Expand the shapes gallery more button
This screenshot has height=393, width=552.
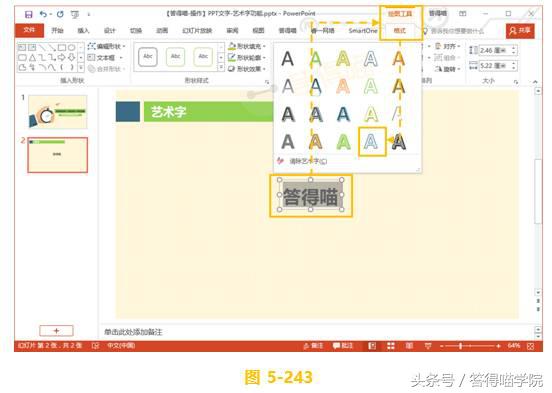coord(81,67)
